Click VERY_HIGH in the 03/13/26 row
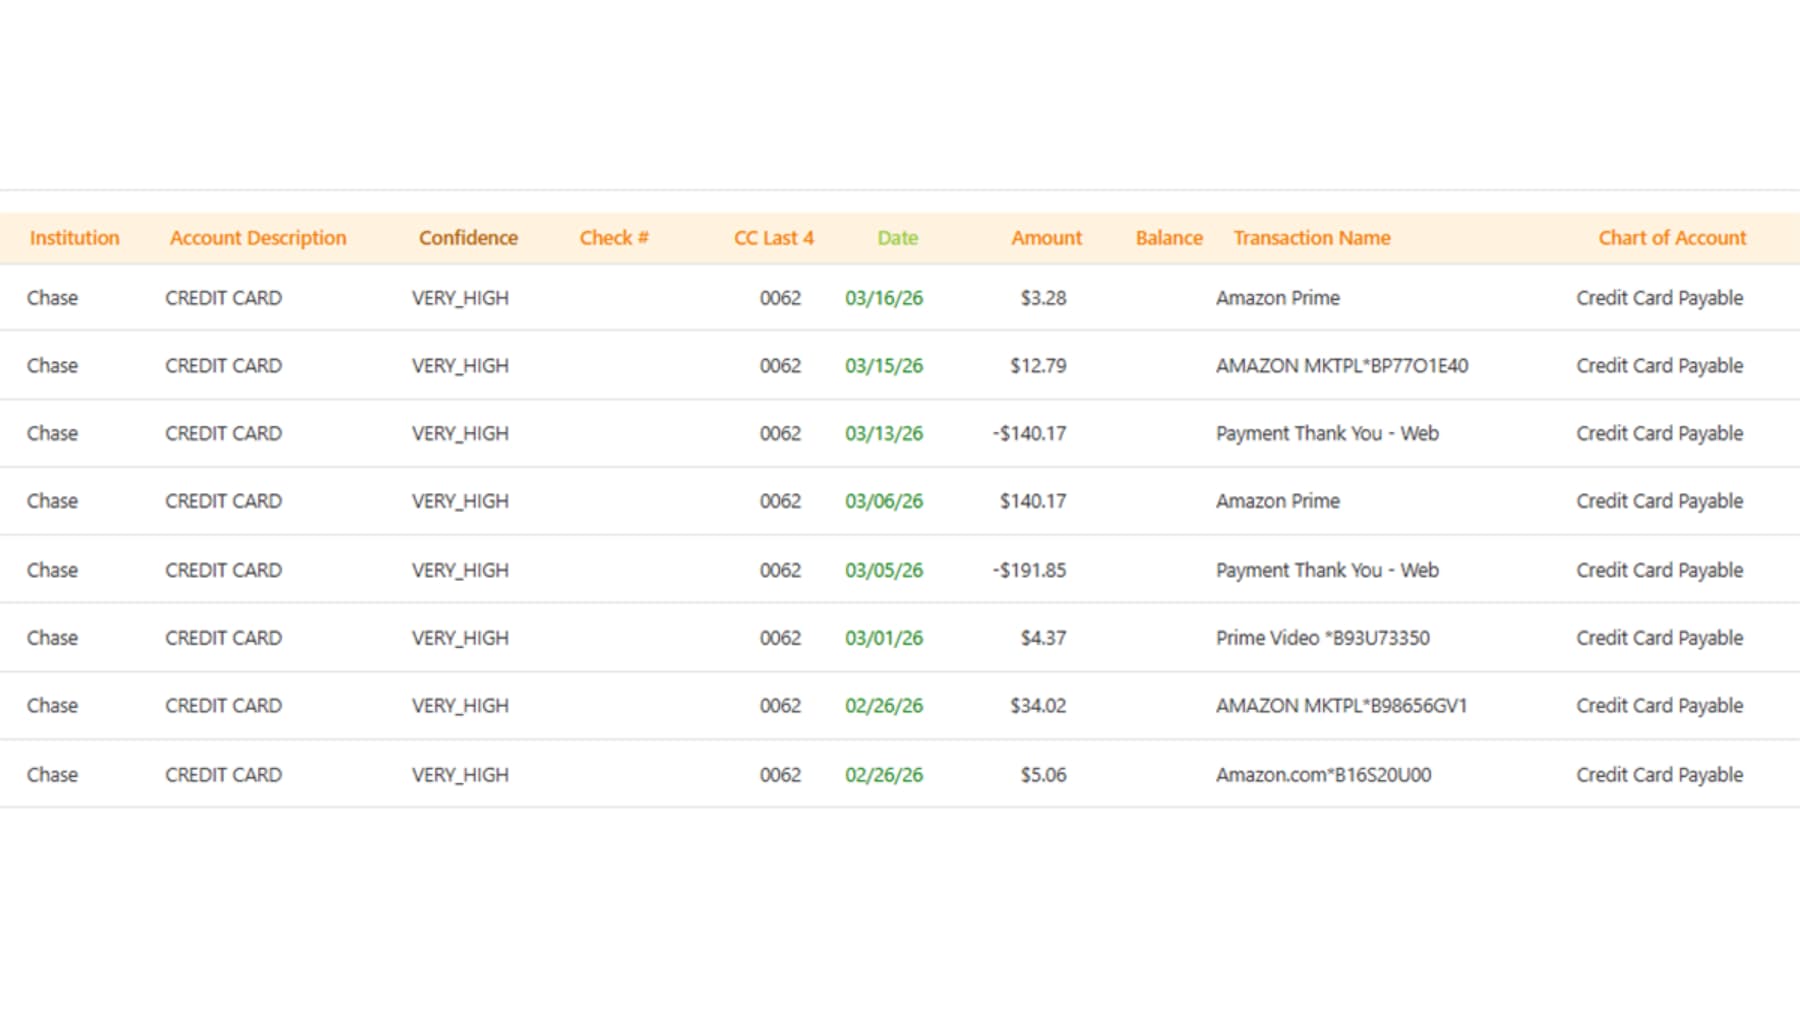 460,434
